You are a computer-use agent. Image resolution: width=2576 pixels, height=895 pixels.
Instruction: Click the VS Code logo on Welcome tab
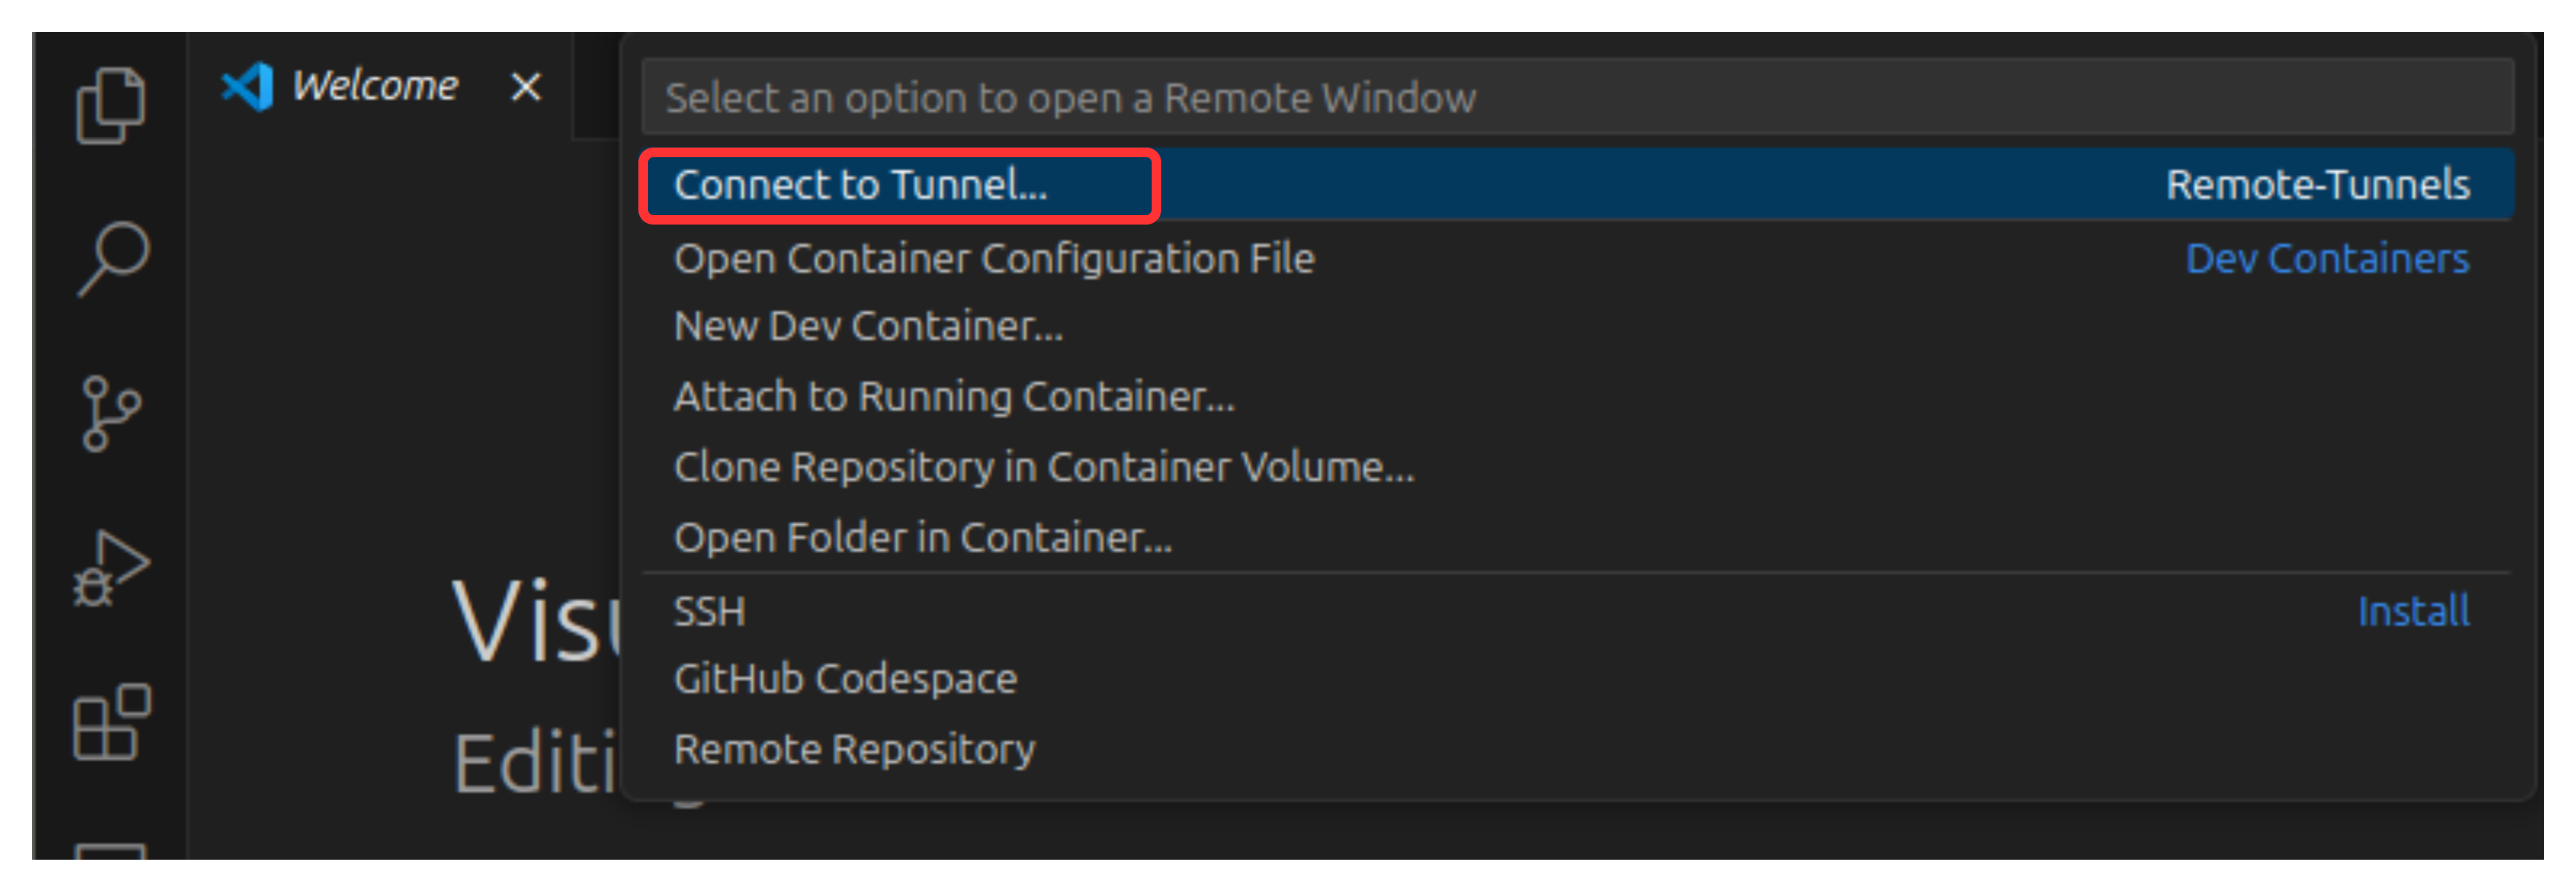tap(247, 87)
